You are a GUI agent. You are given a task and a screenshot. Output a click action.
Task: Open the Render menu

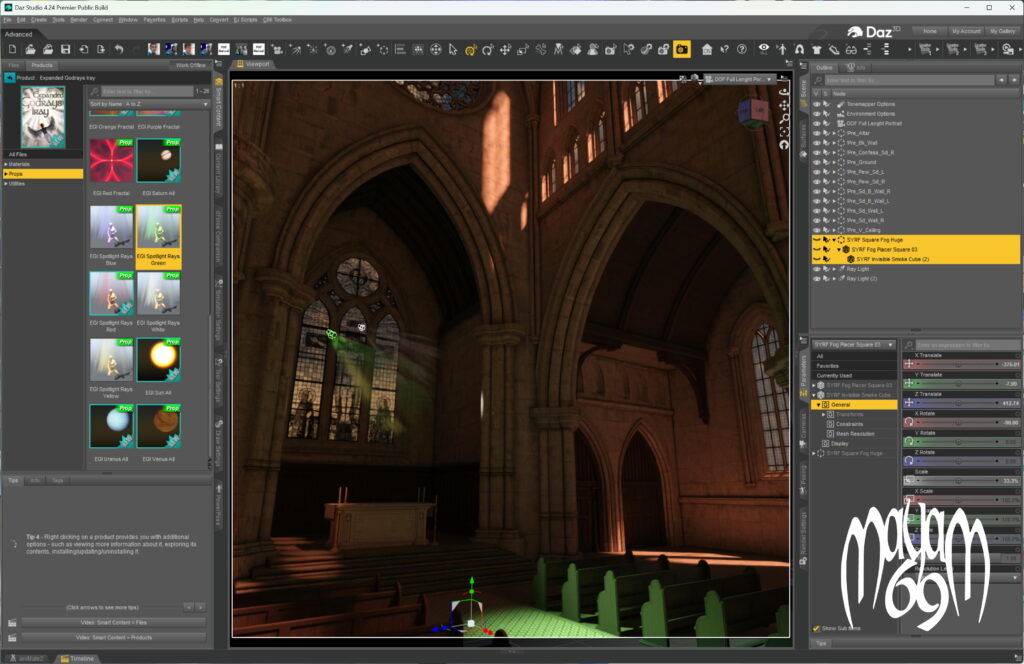(x=78, y=20)
